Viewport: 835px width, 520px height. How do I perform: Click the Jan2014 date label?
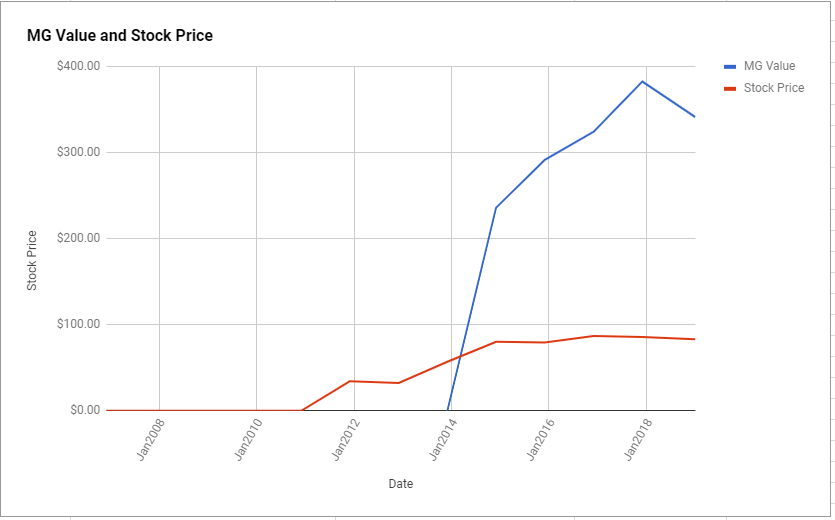(443, 440)
